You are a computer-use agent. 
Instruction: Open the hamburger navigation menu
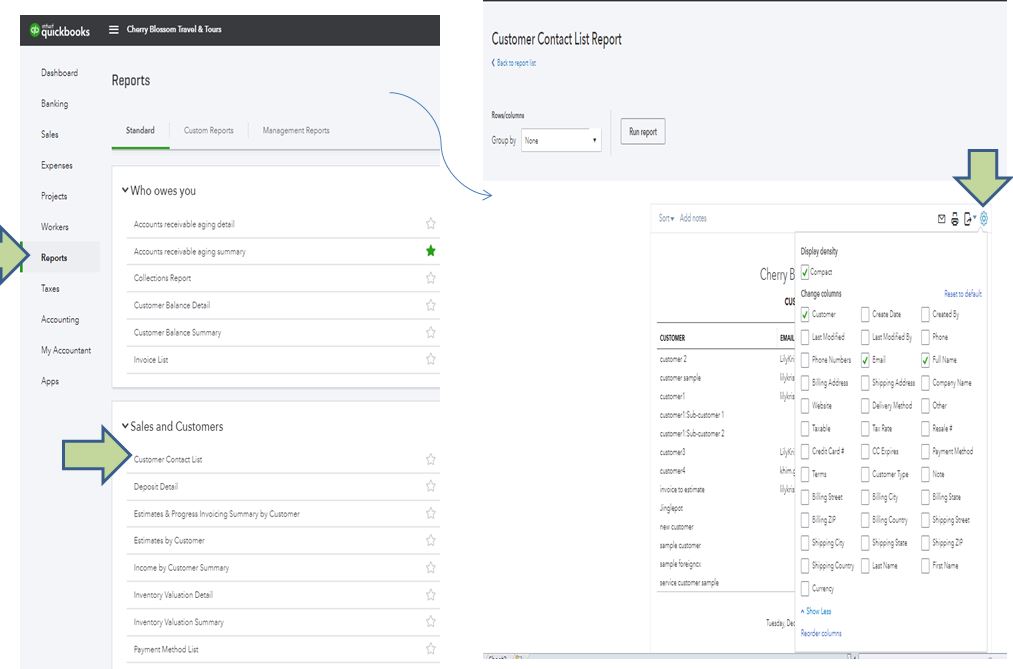(114, 30)
